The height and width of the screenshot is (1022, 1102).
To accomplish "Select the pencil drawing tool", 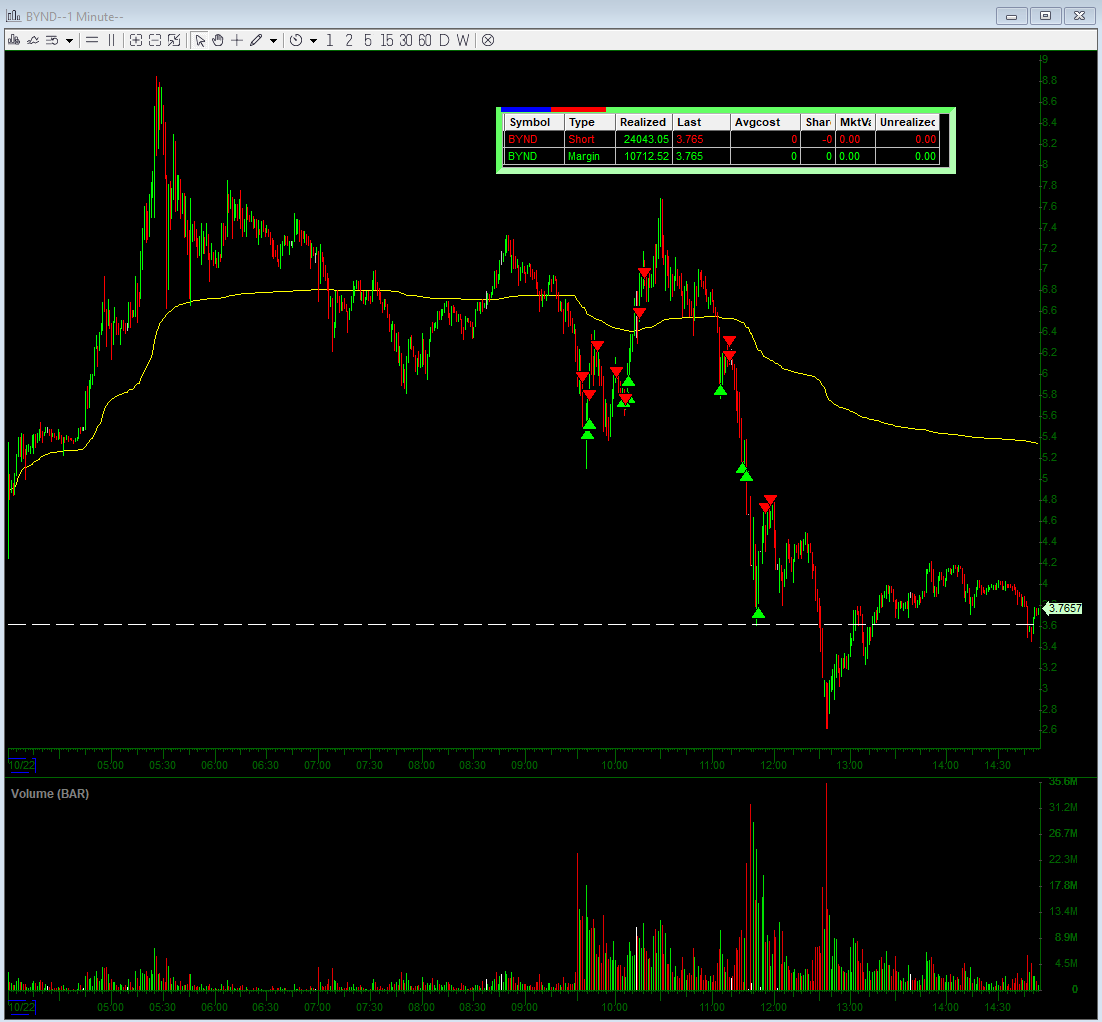I will coord(256,40).
